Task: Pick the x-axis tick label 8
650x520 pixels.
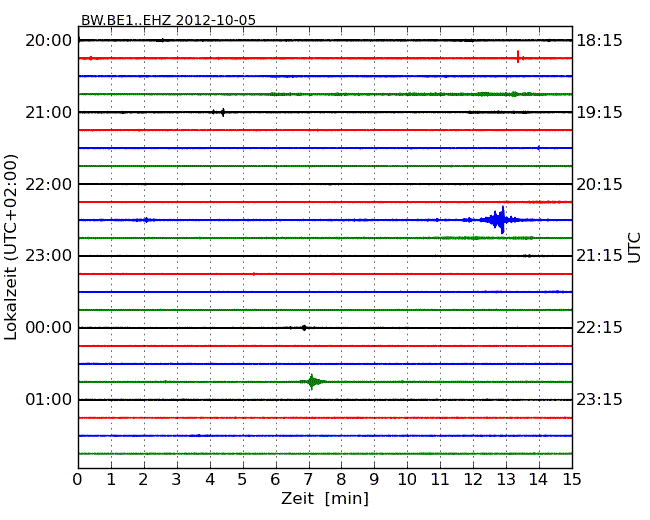Action: [x=341, y=479]
